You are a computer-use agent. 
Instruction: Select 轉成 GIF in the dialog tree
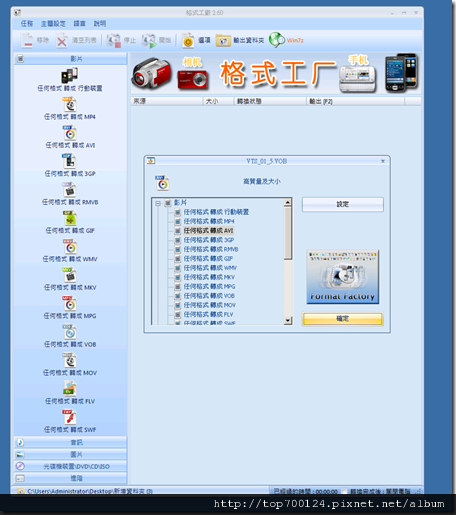click(x=208, y=259)
